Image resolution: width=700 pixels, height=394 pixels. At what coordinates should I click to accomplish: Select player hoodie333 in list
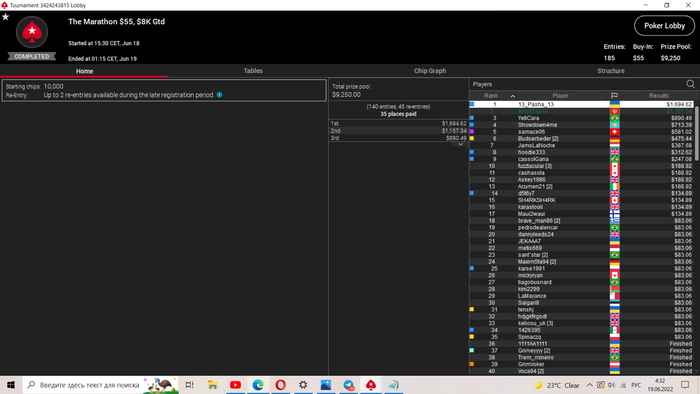pyautogui.click(x=581, y=152)
